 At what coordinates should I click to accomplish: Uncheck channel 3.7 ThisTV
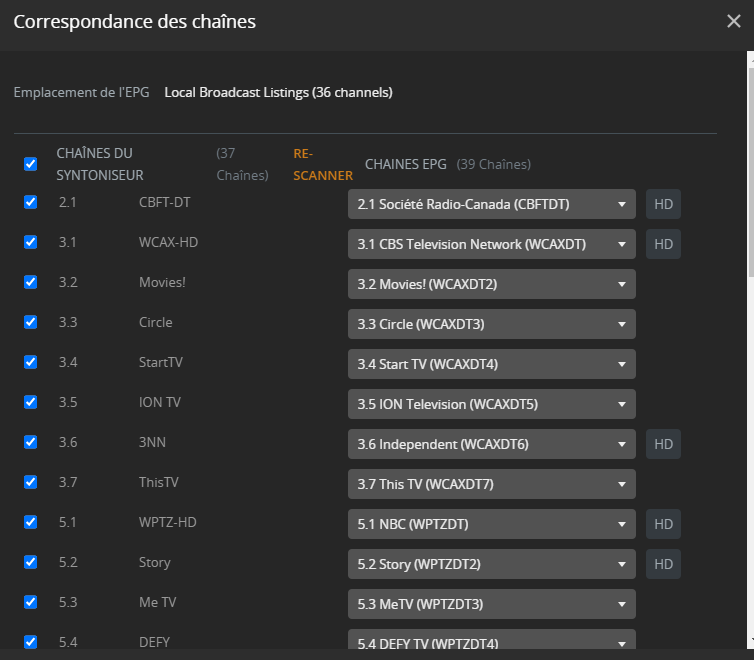tap(31, 482)
